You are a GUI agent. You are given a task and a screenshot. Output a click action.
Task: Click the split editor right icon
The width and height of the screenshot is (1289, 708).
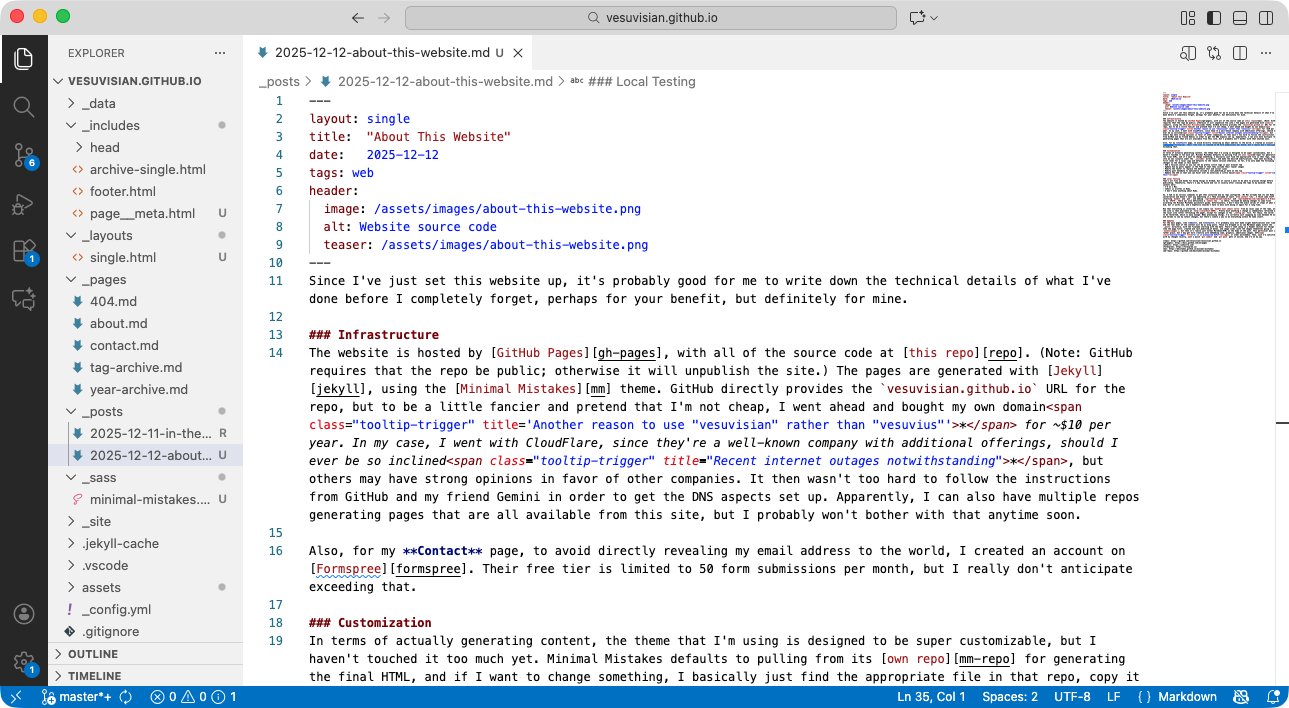pyautogui.click(x=1240, y=53)
